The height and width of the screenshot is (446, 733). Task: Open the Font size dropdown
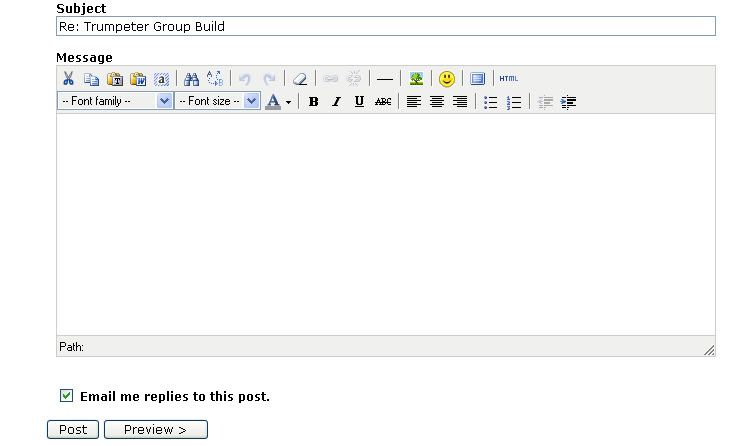tap(217, 101)
